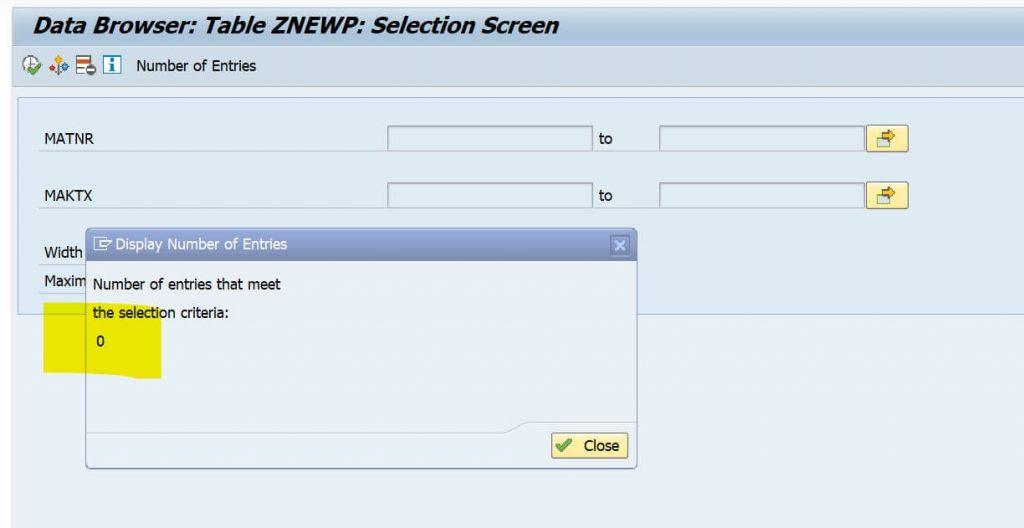Focus the MATNR upper-limit input field
The height and width of the screenshot is (528, 1024).
[762, 139]
